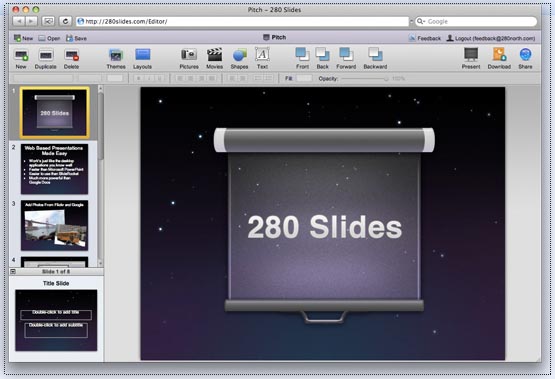Select slide 3 with bridge photos
This screenshot has width=555, height=379.
[x=55, y=225]
